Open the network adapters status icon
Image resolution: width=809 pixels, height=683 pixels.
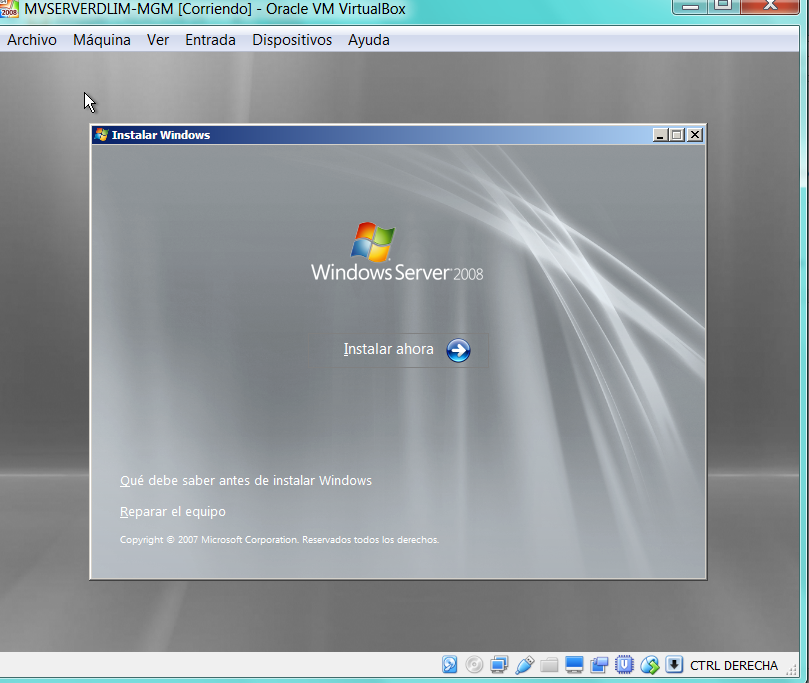coord(500,664)
